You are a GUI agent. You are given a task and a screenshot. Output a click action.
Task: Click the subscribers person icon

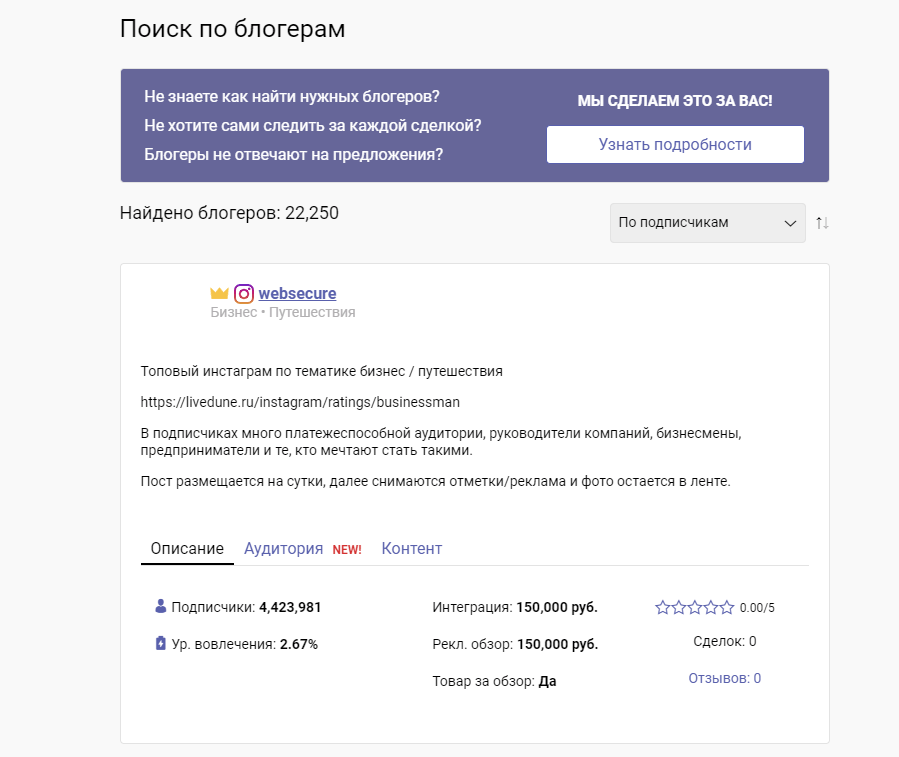[x=161, y=606]
